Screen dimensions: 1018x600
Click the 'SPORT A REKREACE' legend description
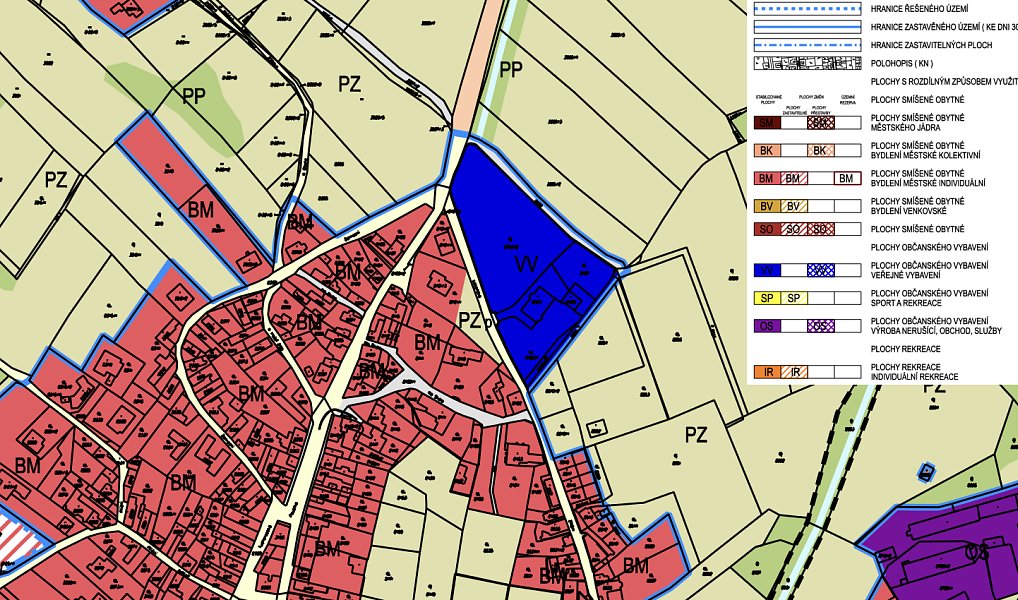[x=907, y=303]
